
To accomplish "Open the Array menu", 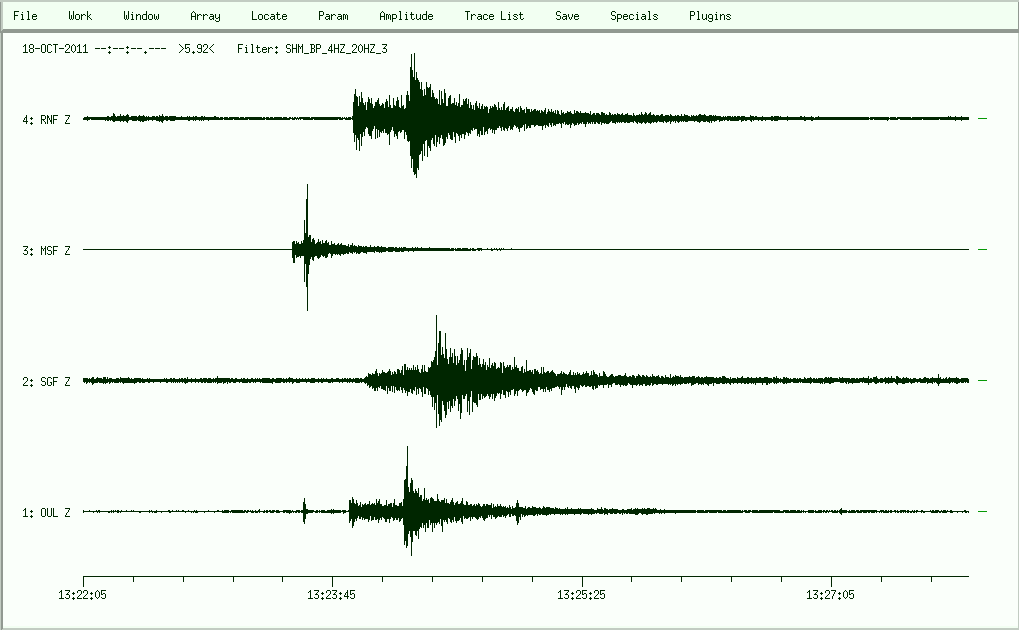I will click(205, 16).
